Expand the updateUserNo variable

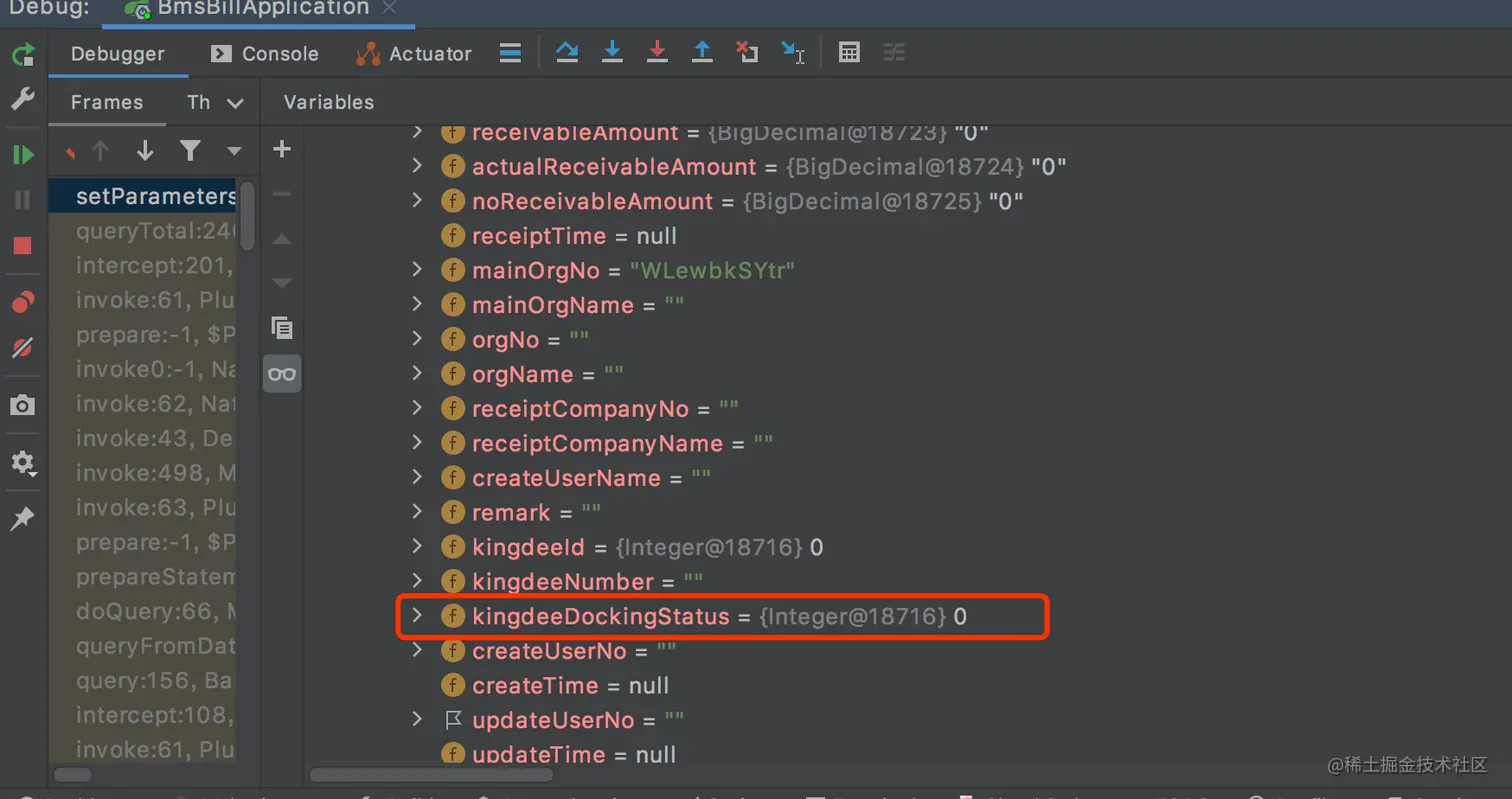[418, 720]
